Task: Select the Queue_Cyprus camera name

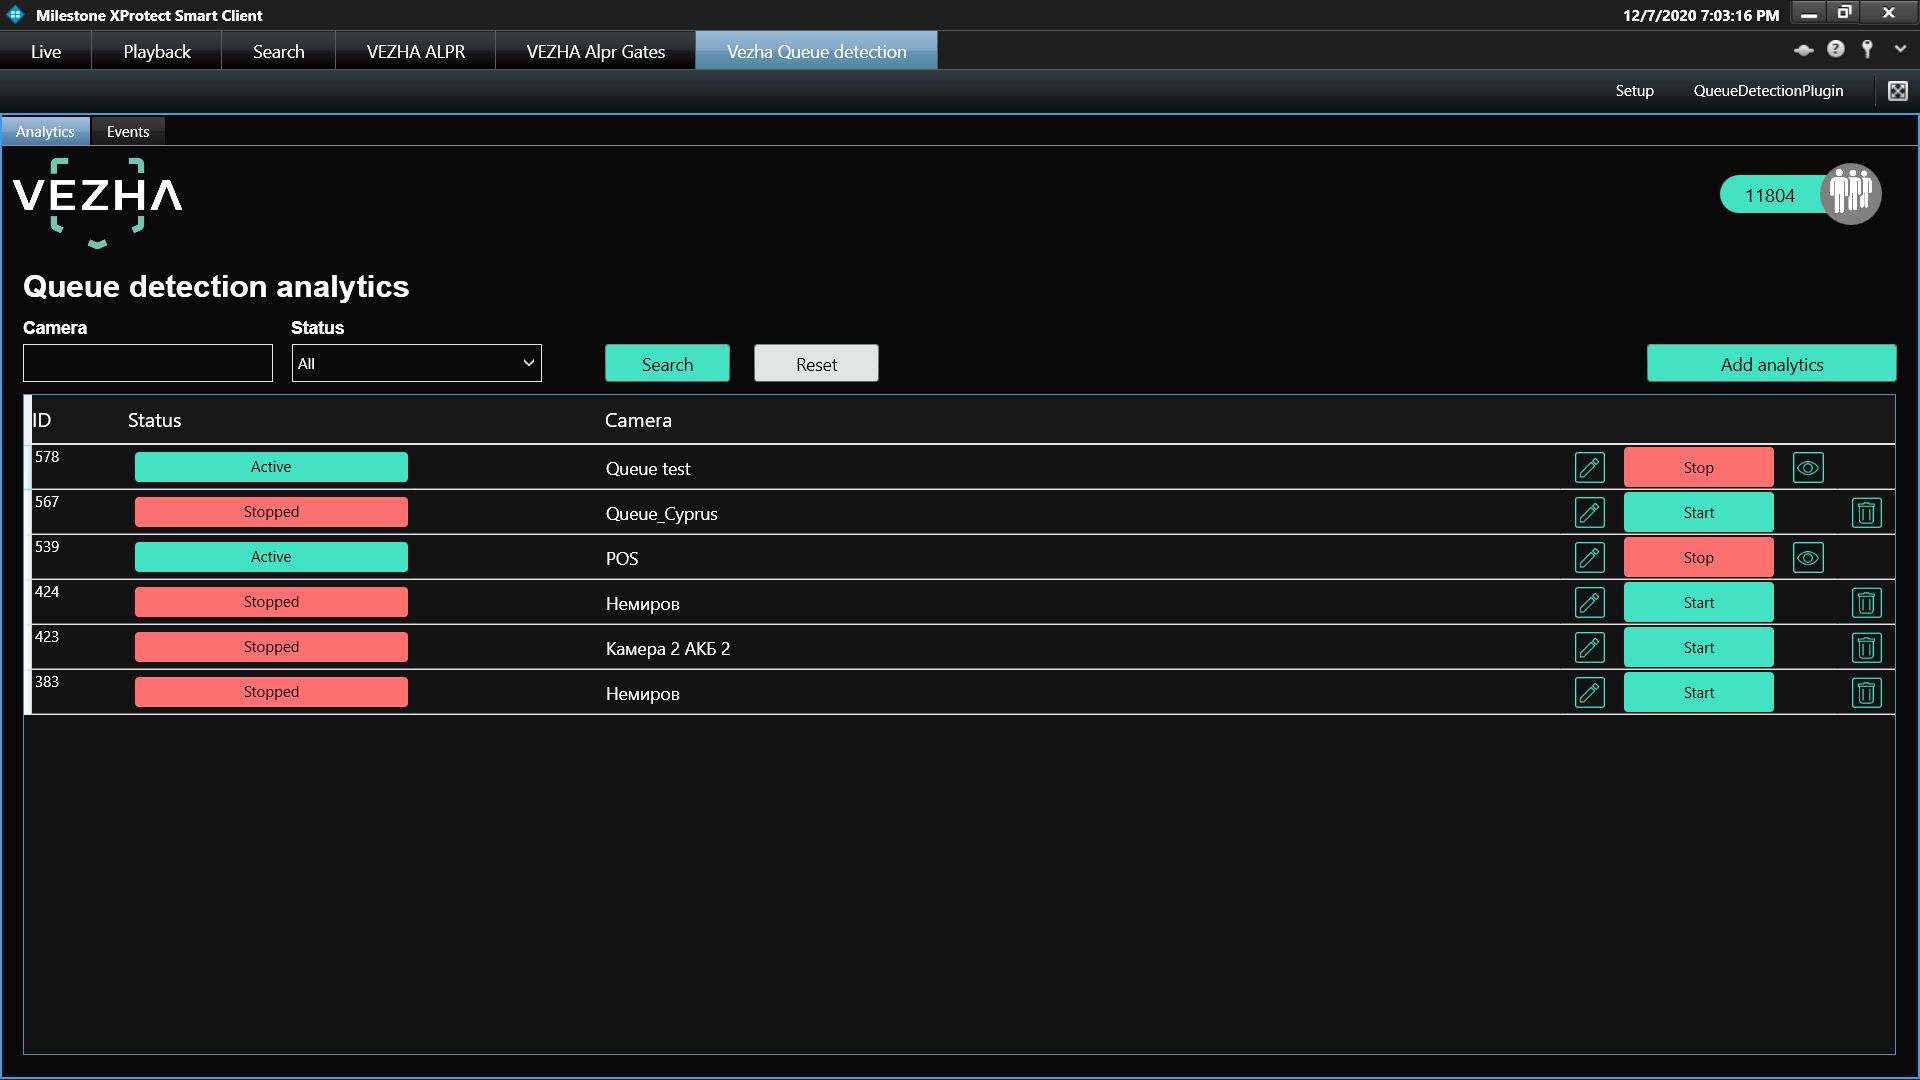Action: [x=661, y=514]
